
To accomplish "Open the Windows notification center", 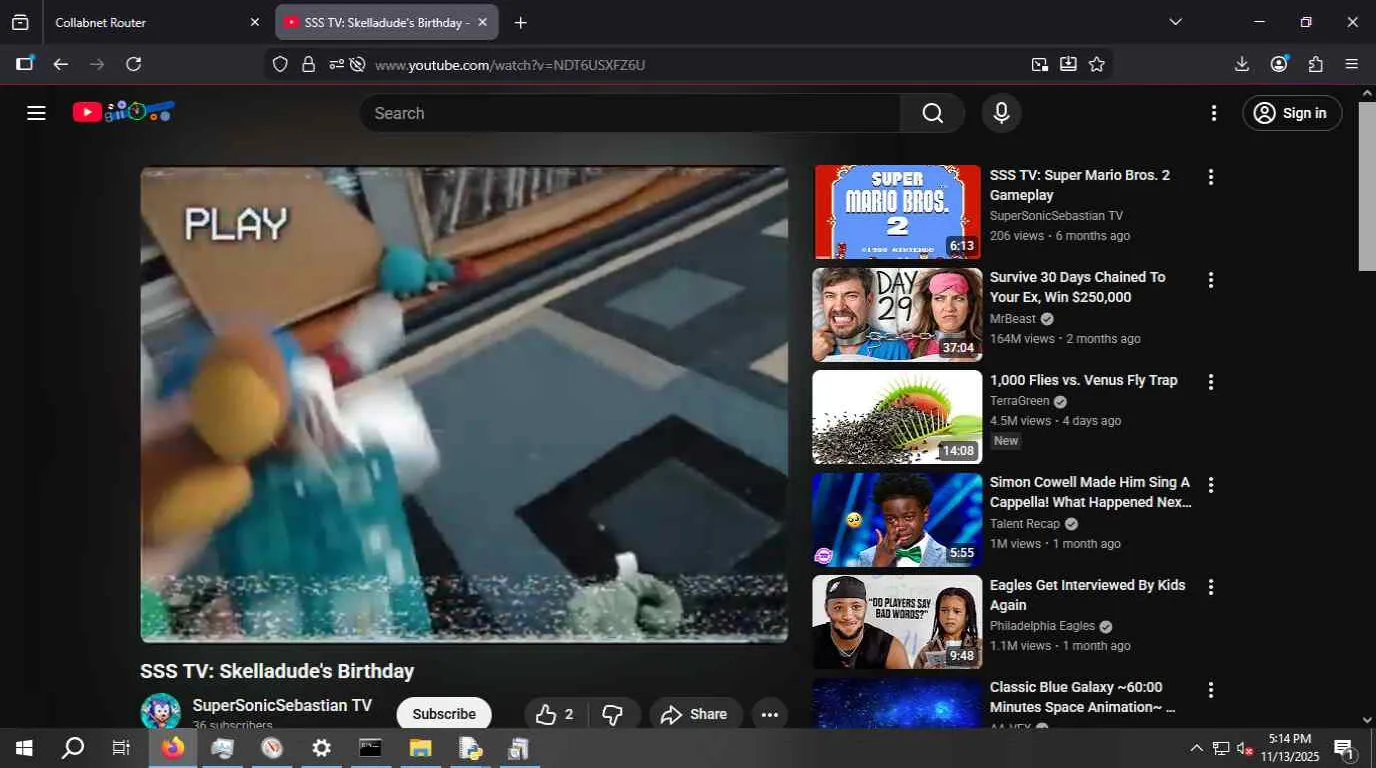I will tap(1345, 748).
